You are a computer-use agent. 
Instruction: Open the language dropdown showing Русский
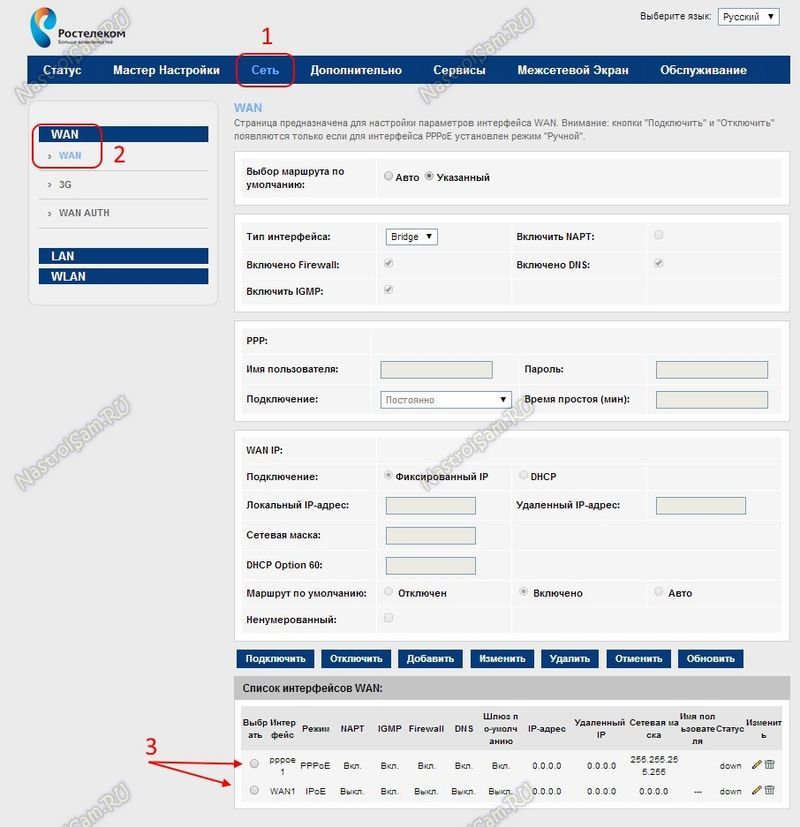748,17
